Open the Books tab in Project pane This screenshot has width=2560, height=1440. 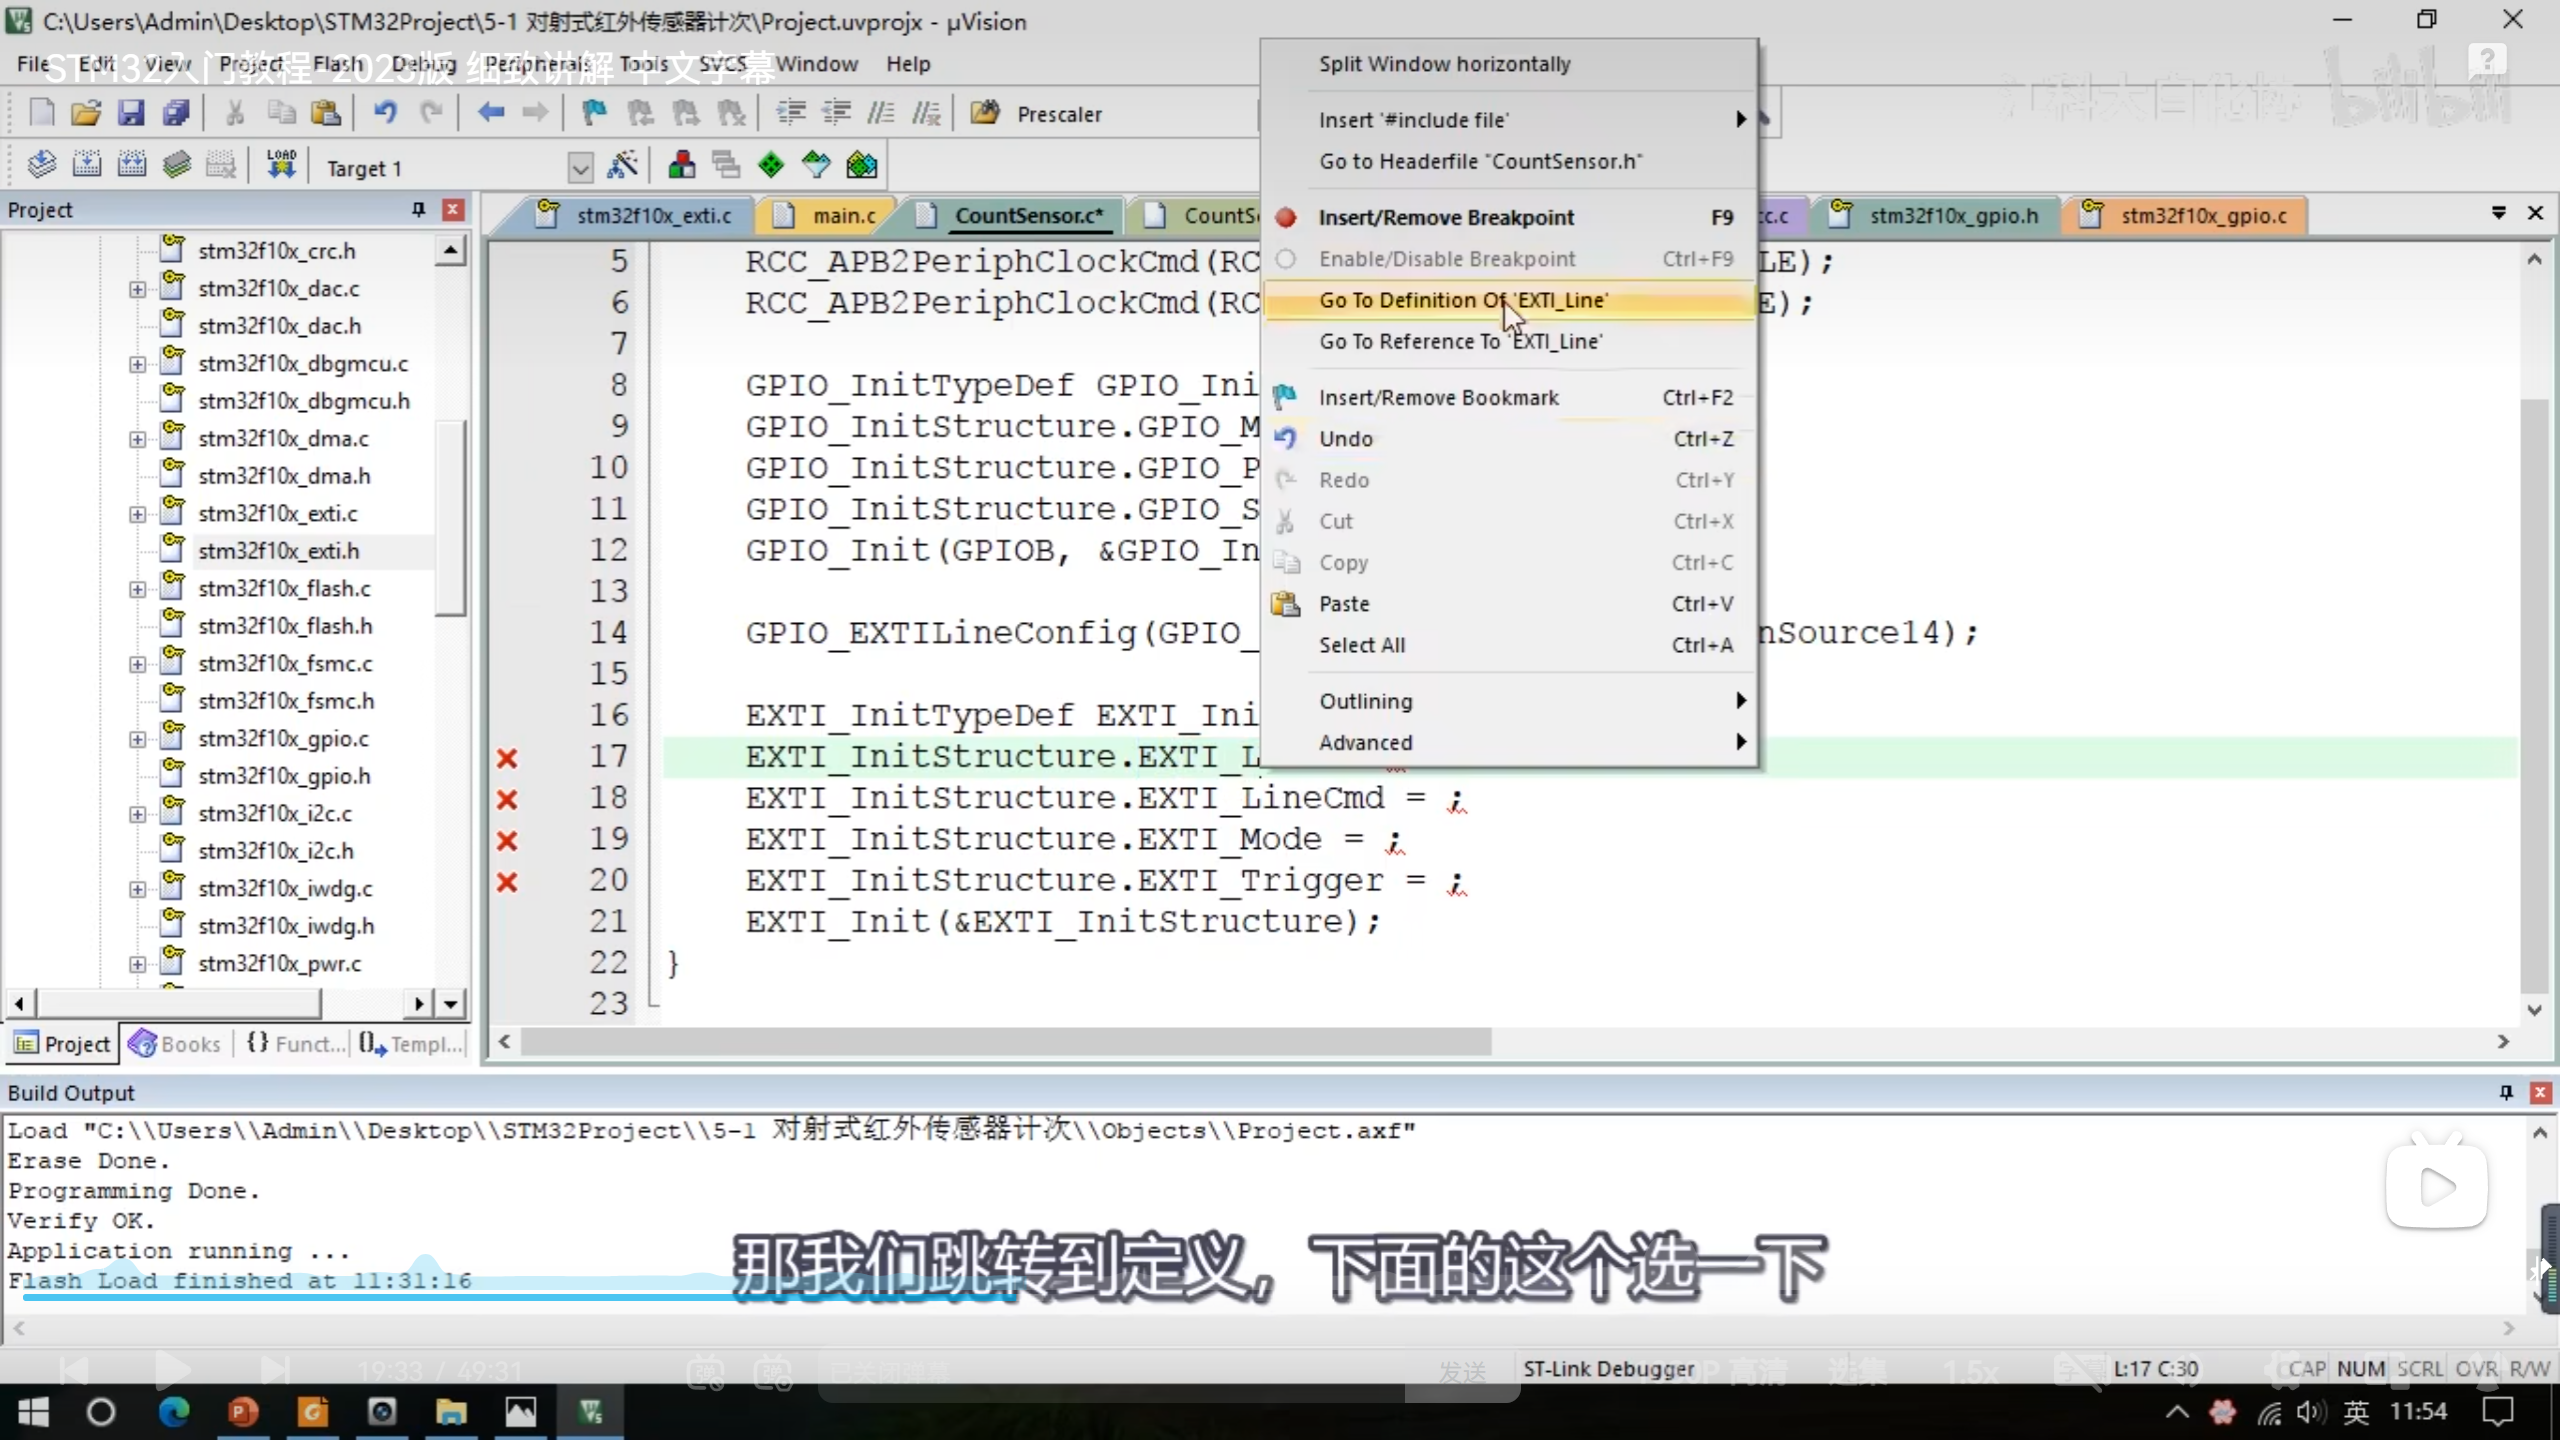click(176, 1044)
